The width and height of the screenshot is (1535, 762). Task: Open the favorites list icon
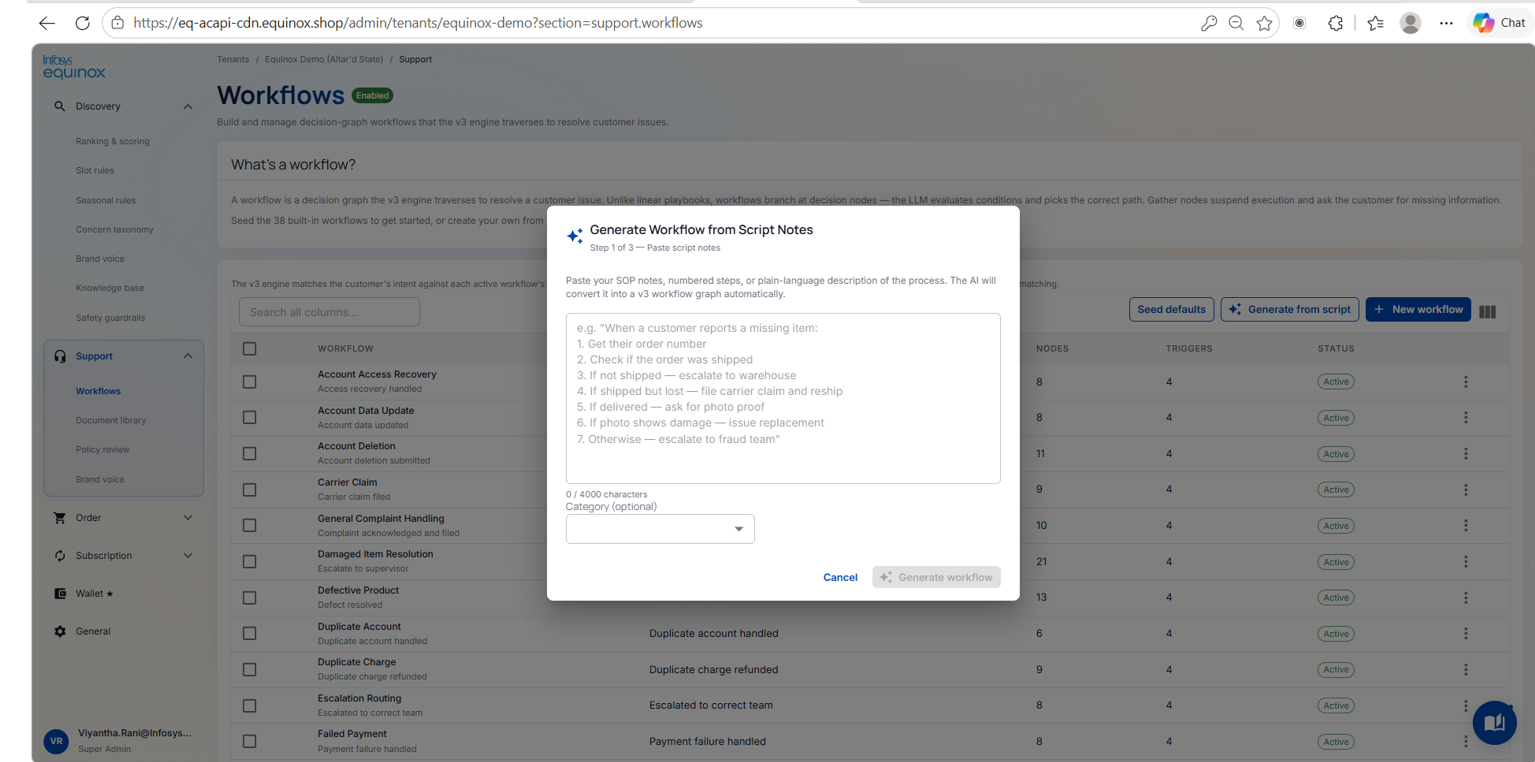[1375, 23]
